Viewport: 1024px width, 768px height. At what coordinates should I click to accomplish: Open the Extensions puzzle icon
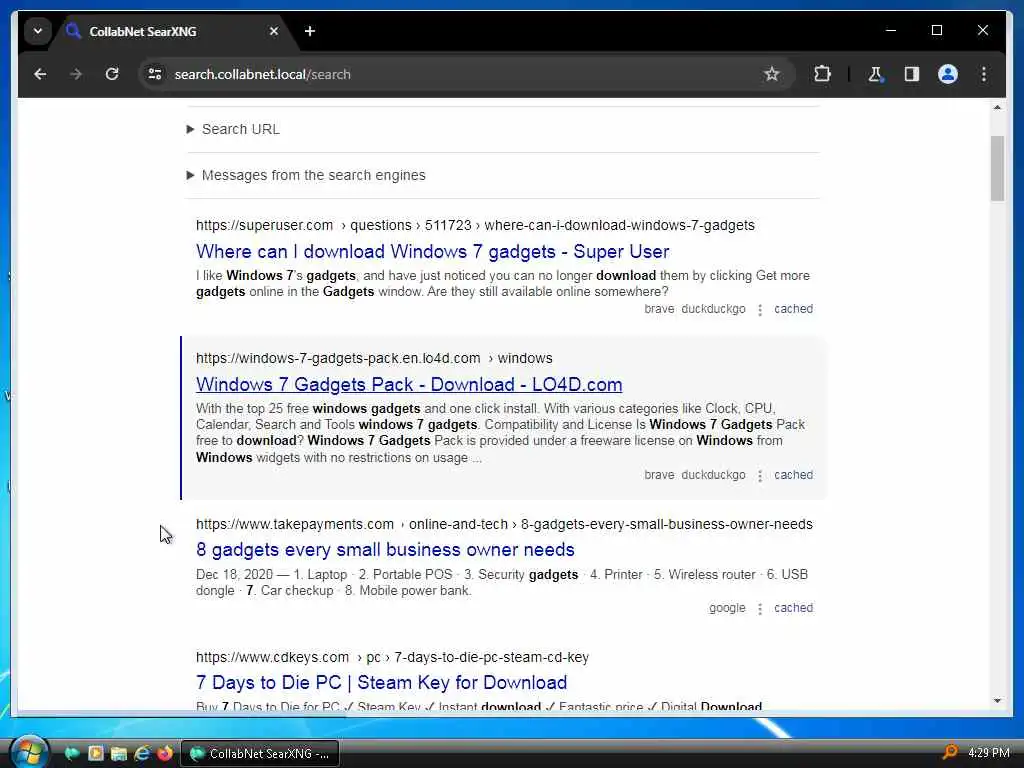(822, 74)
